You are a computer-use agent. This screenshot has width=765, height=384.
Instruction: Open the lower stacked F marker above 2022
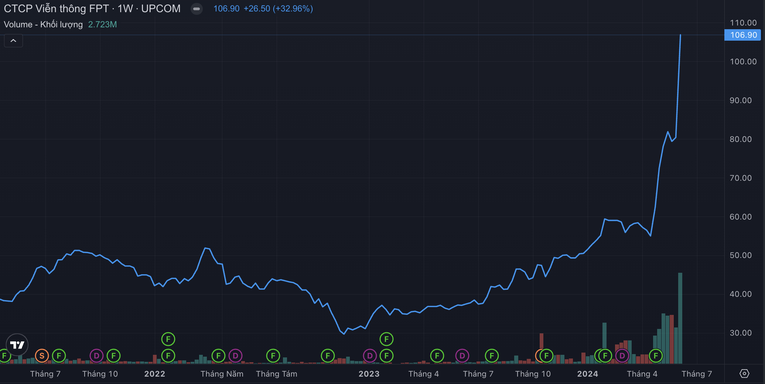(168, 356)
